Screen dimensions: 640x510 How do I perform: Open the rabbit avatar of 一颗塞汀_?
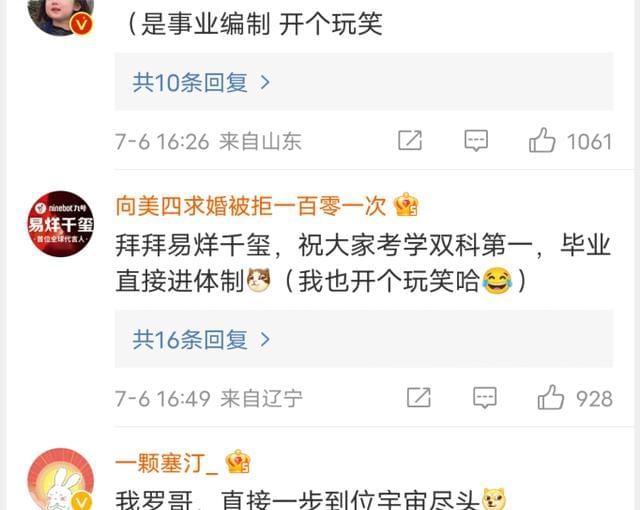pyautogui.click(x=60, y=479)
